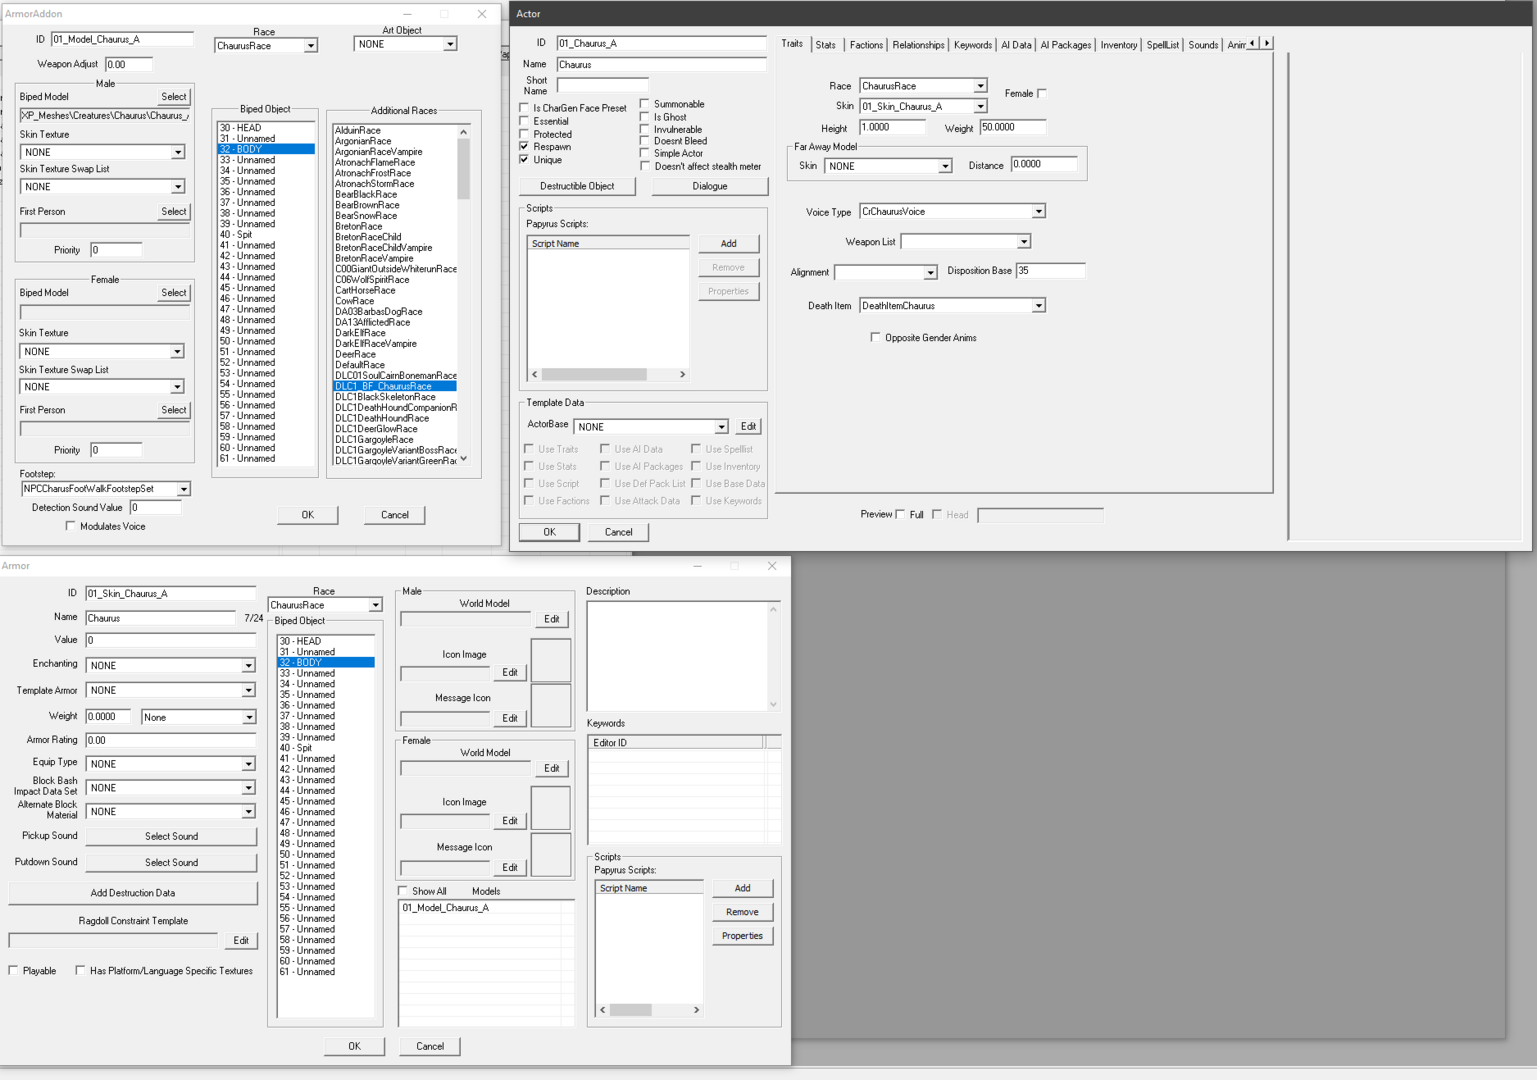Confirm the ArmorAddon dialog with OK

click(308, 515)
